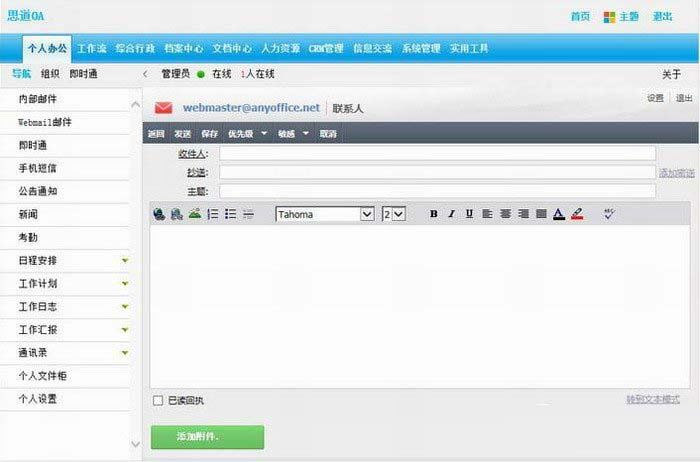Click the top-right 退出 logout link
Viewport: 700px width, 462px height.
(x=662, y=17)
